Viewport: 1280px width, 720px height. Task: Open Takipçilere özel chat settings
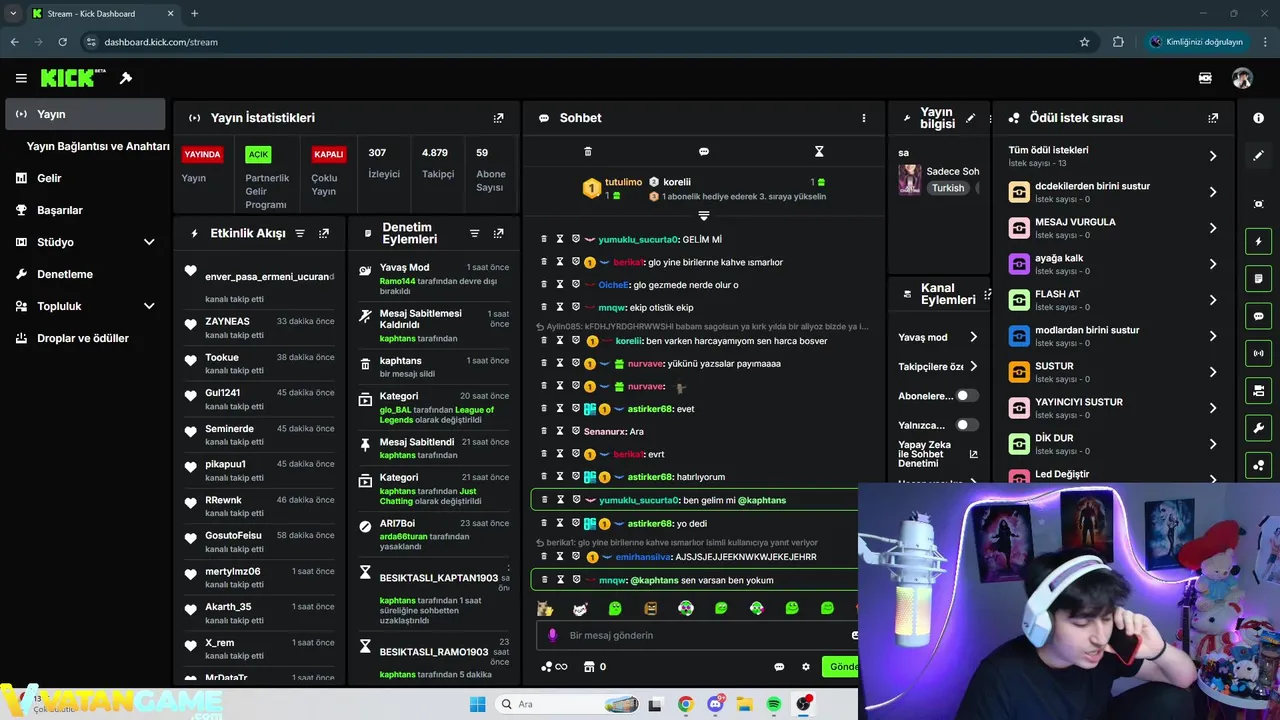coord(938,367)
